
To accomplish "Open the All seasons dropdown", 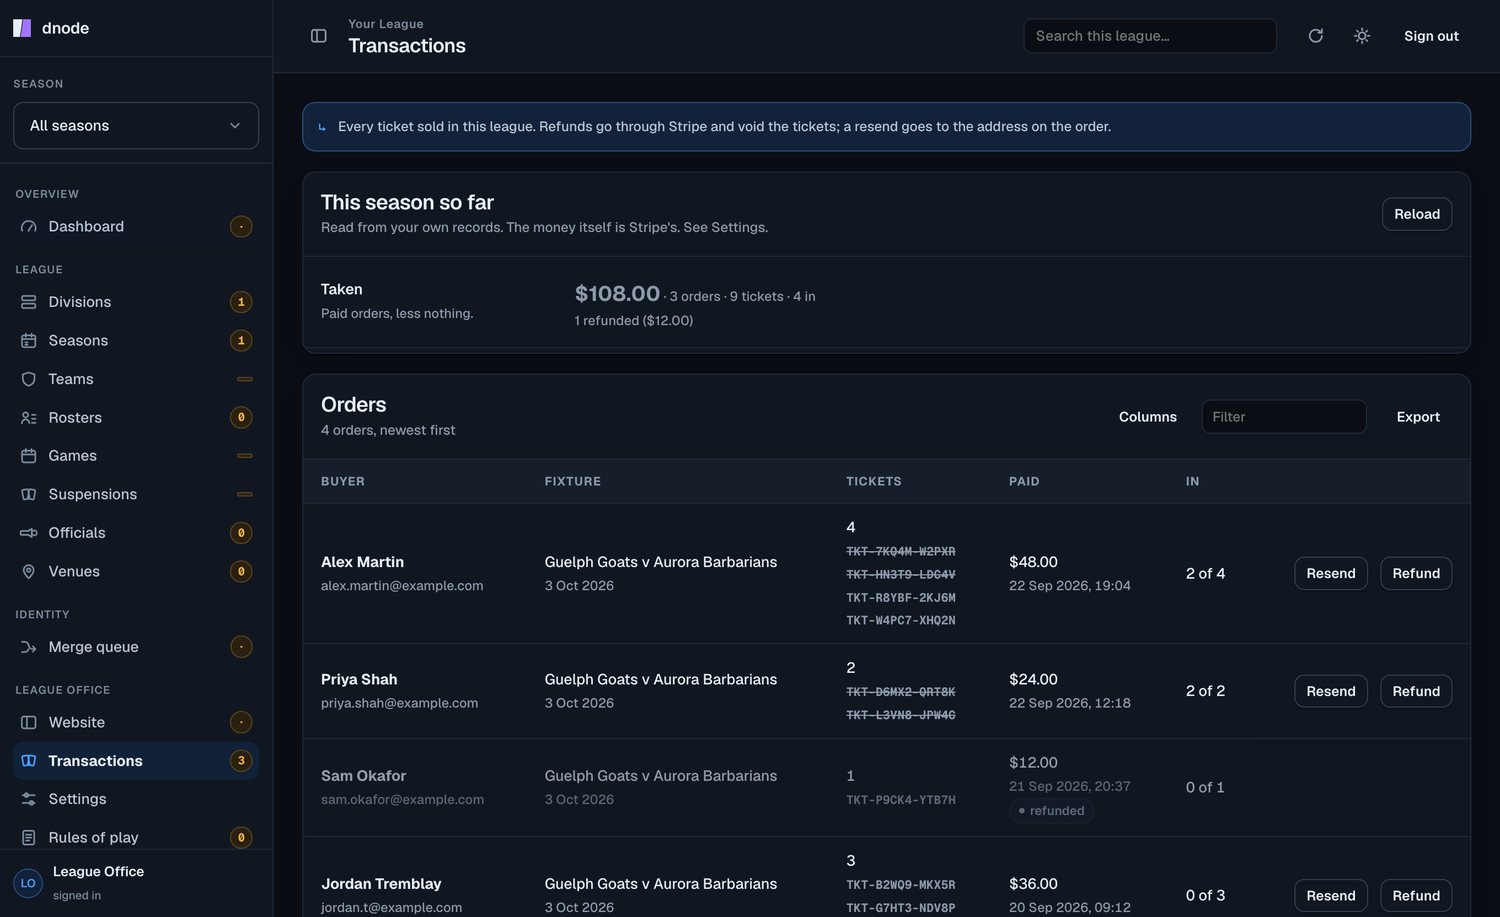I will point(136,126).
